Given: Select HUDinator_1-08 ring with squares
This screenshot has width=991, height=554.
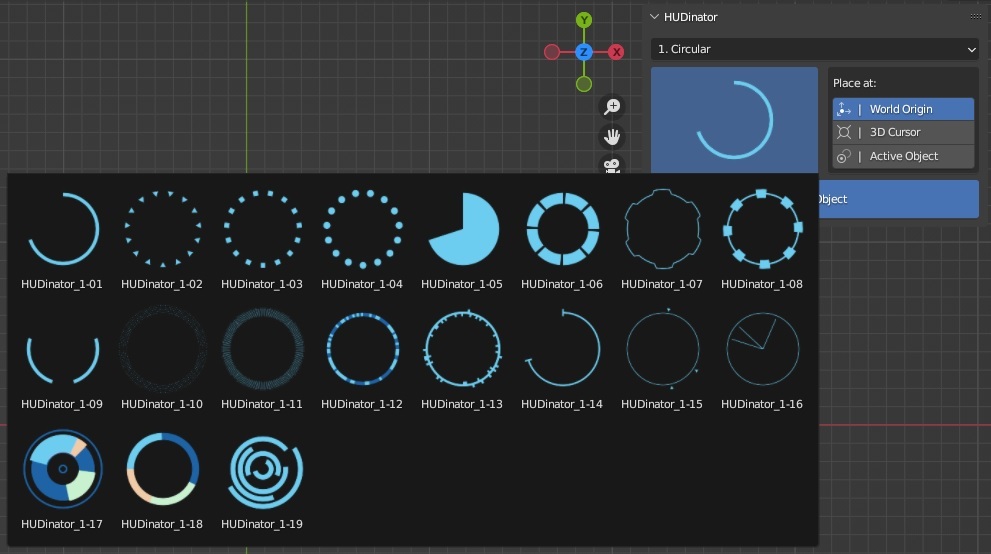Looking at the screenshot, I should (762, 229).
